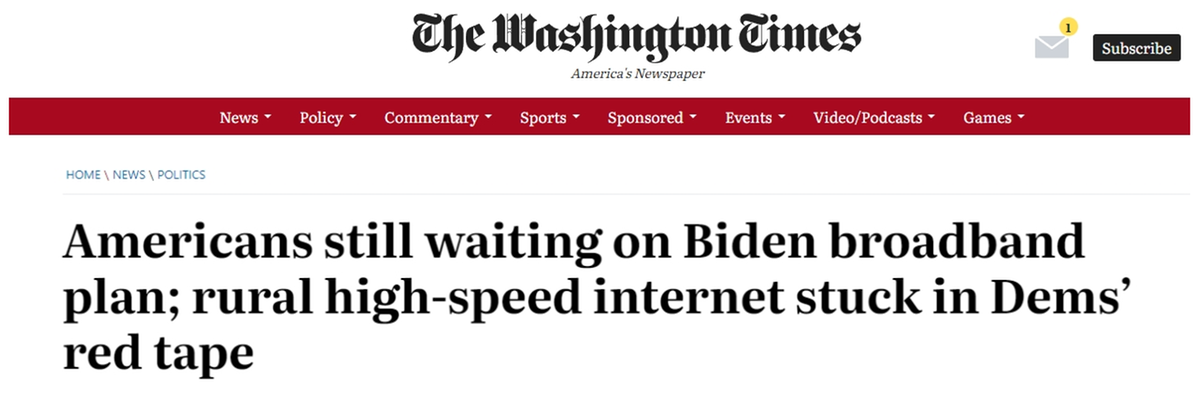Screen dimensions: 1200x400
Task: Open the POLITICS breadcrumb link
Action: (x=181, y=175)
